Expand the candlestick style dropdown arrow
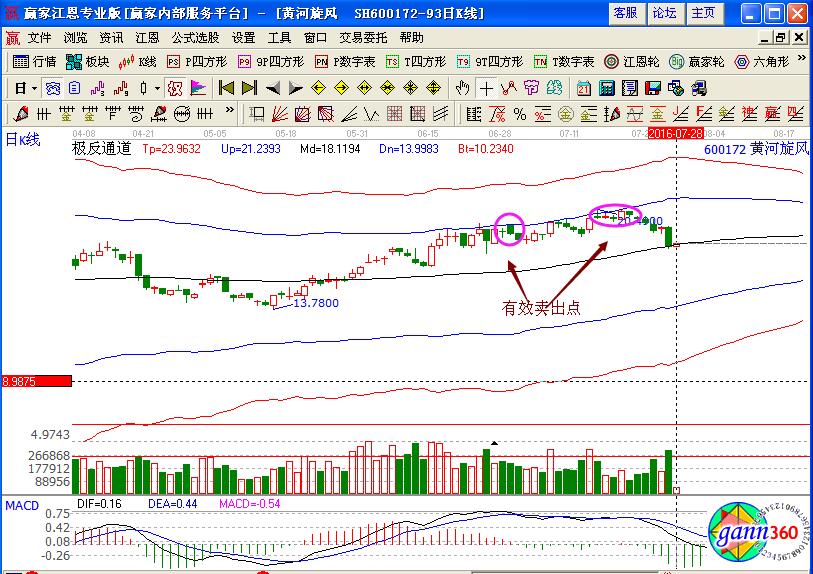 point(157,88)
